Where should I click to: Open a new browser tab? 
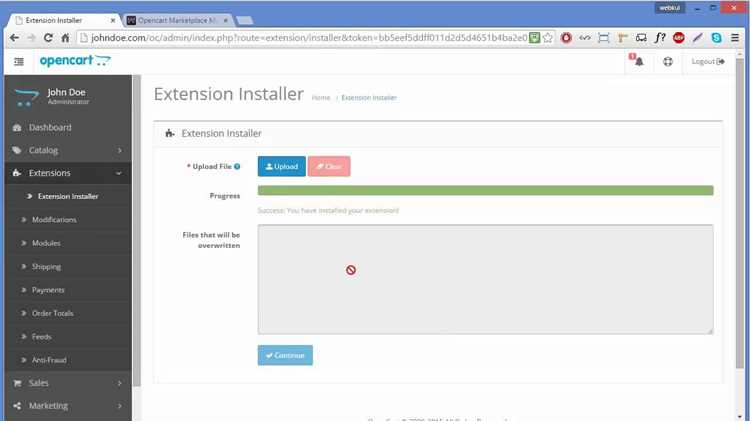244,20
